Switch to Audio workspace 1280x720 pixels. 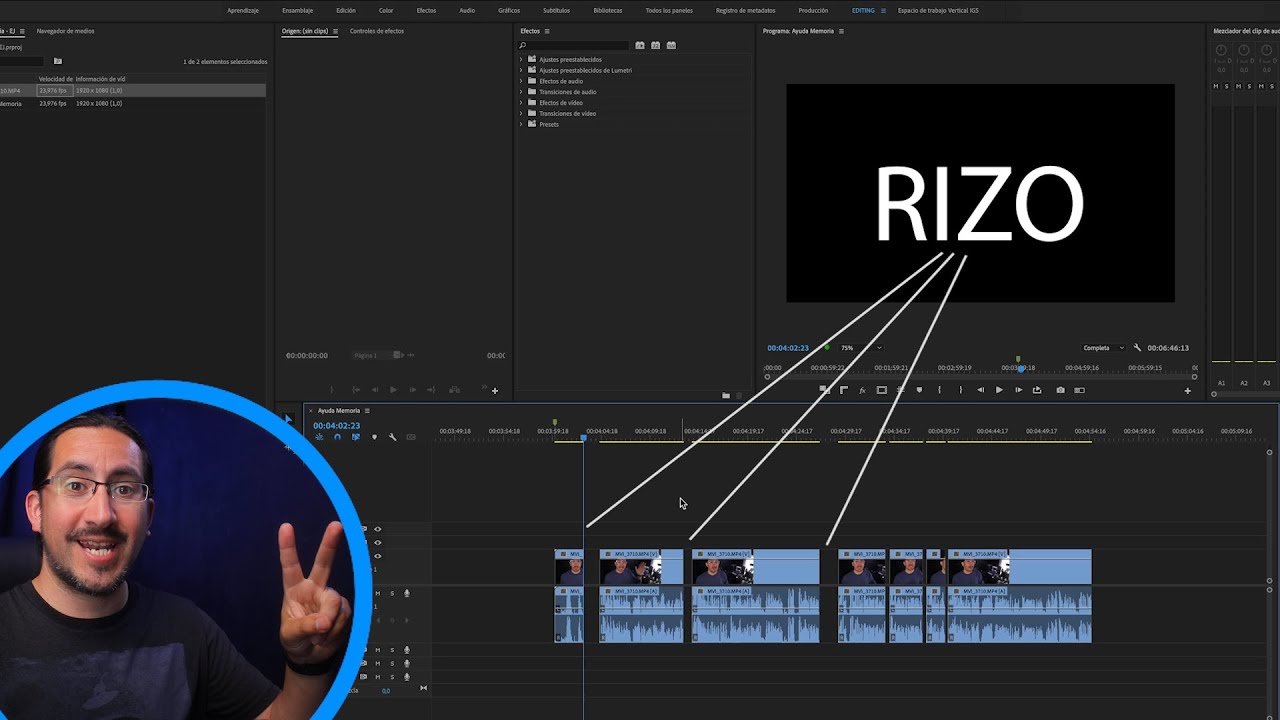(x=467, y=10)
